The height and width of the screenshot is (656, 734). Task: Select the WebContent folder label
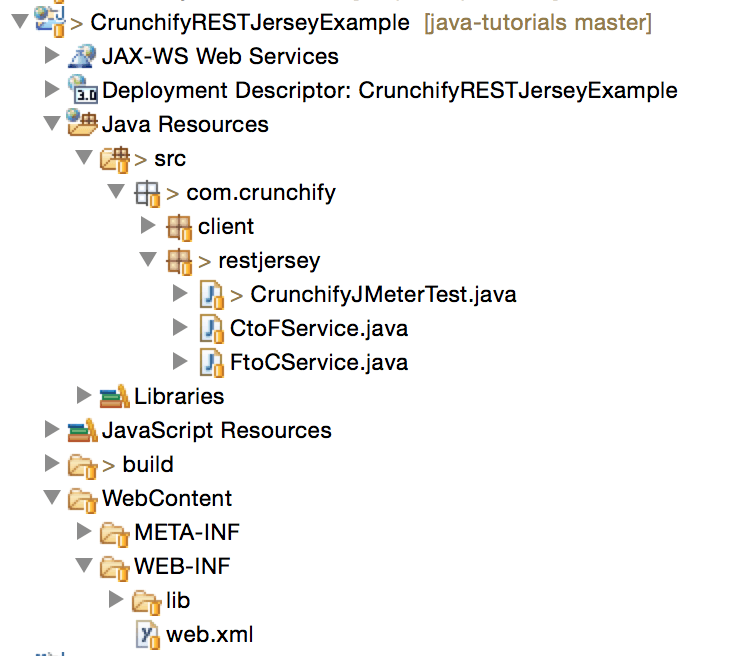[166, 498]
